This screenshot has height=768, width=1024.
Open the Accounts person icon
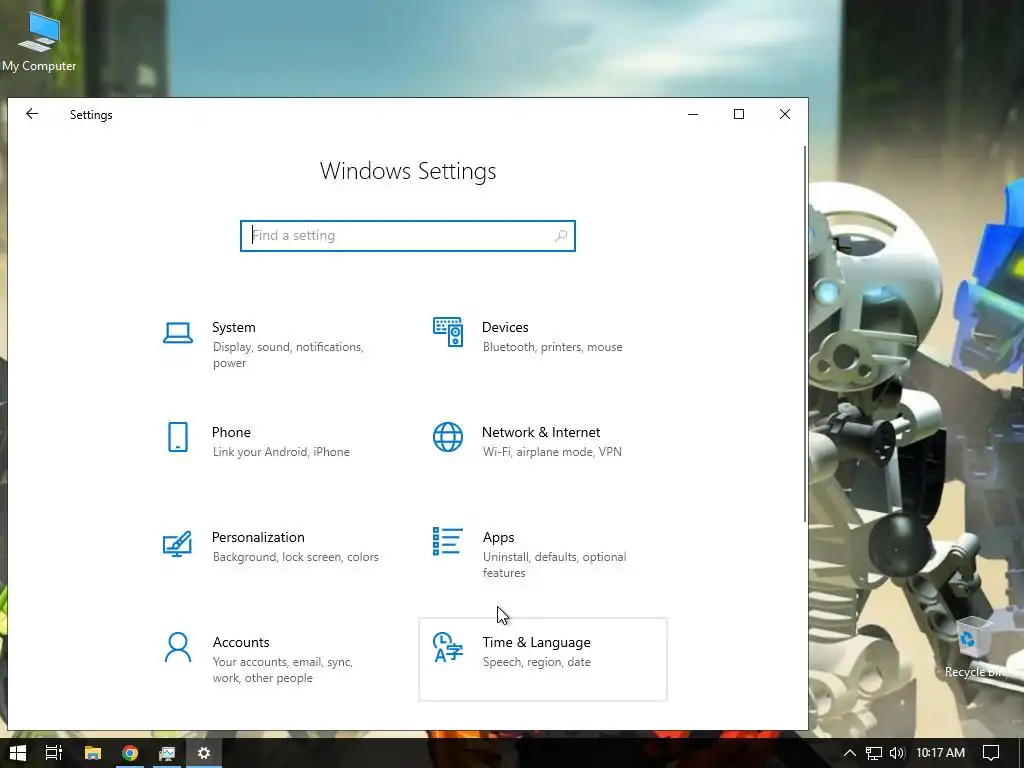click(178, 647)
